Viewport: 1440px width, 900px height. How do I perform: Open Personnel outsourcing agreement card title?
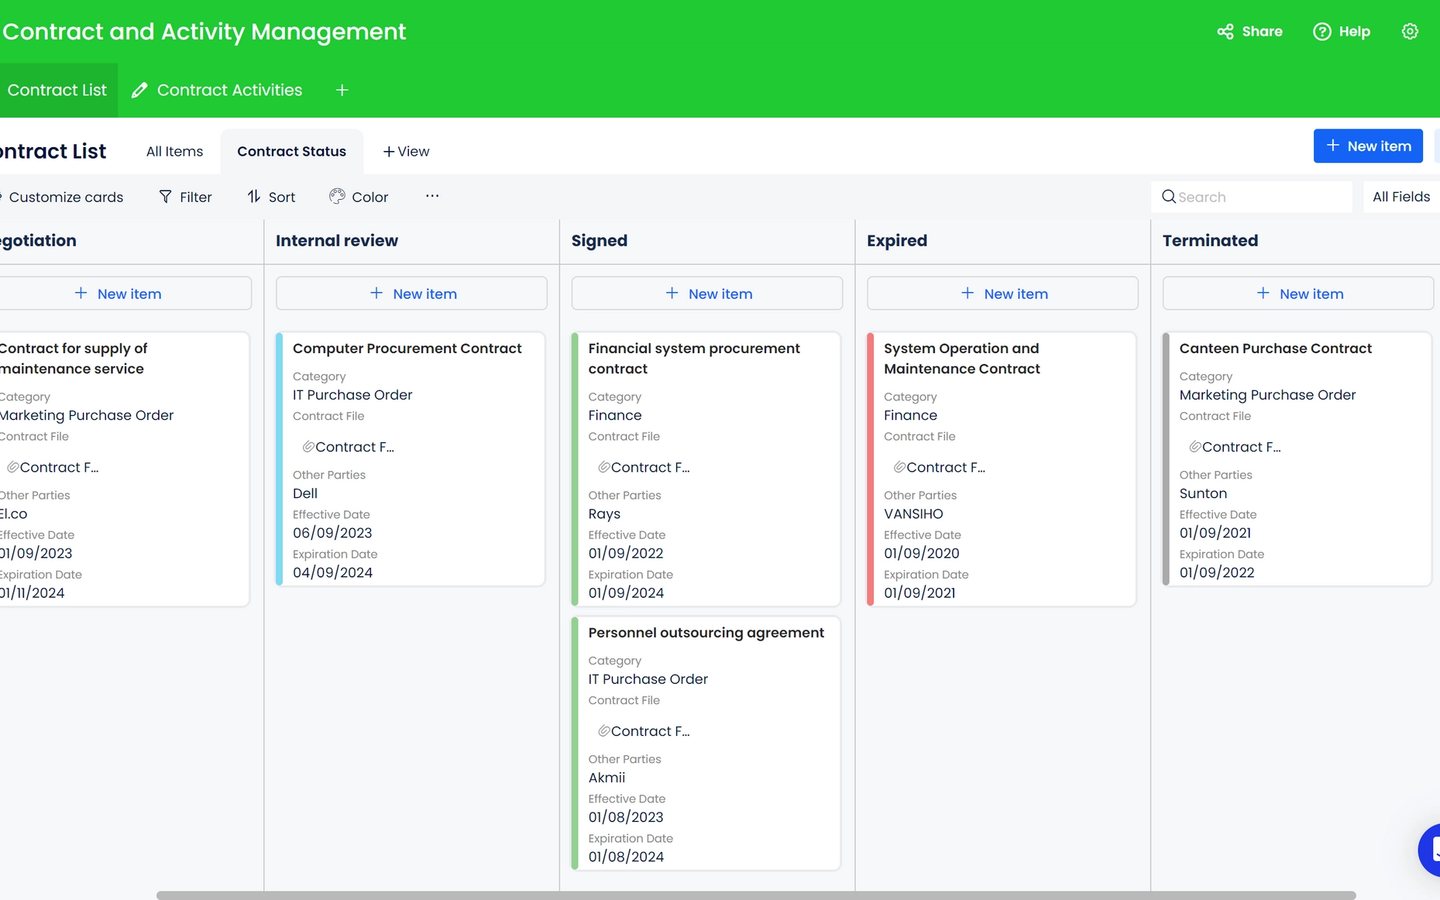point(706,632)
